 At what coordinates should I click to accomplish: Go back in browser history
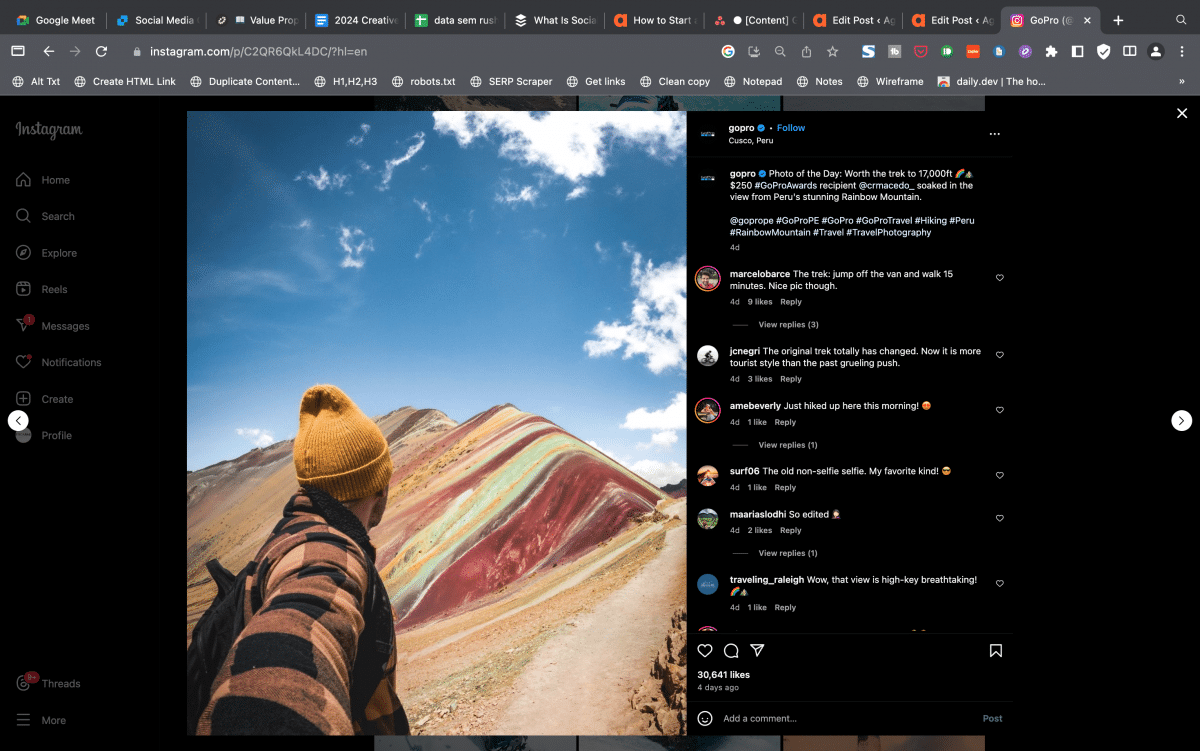[48, 51]
